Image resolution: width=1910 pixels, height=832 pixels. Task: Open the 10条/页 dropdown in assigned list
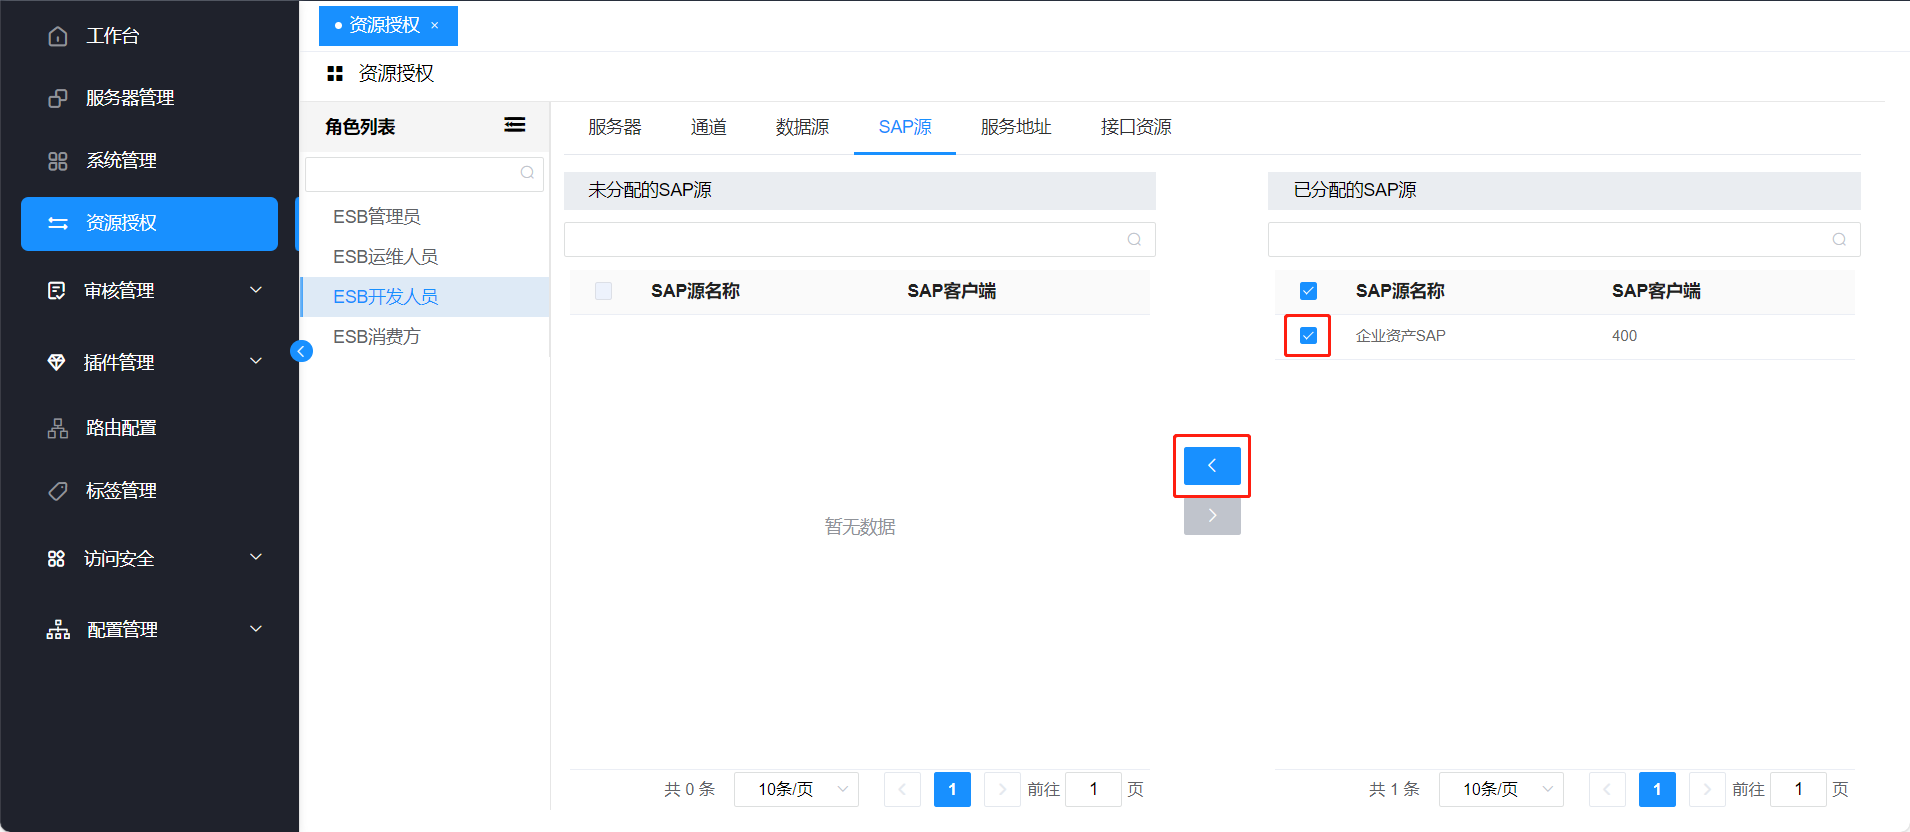[x=1501, y=789]
